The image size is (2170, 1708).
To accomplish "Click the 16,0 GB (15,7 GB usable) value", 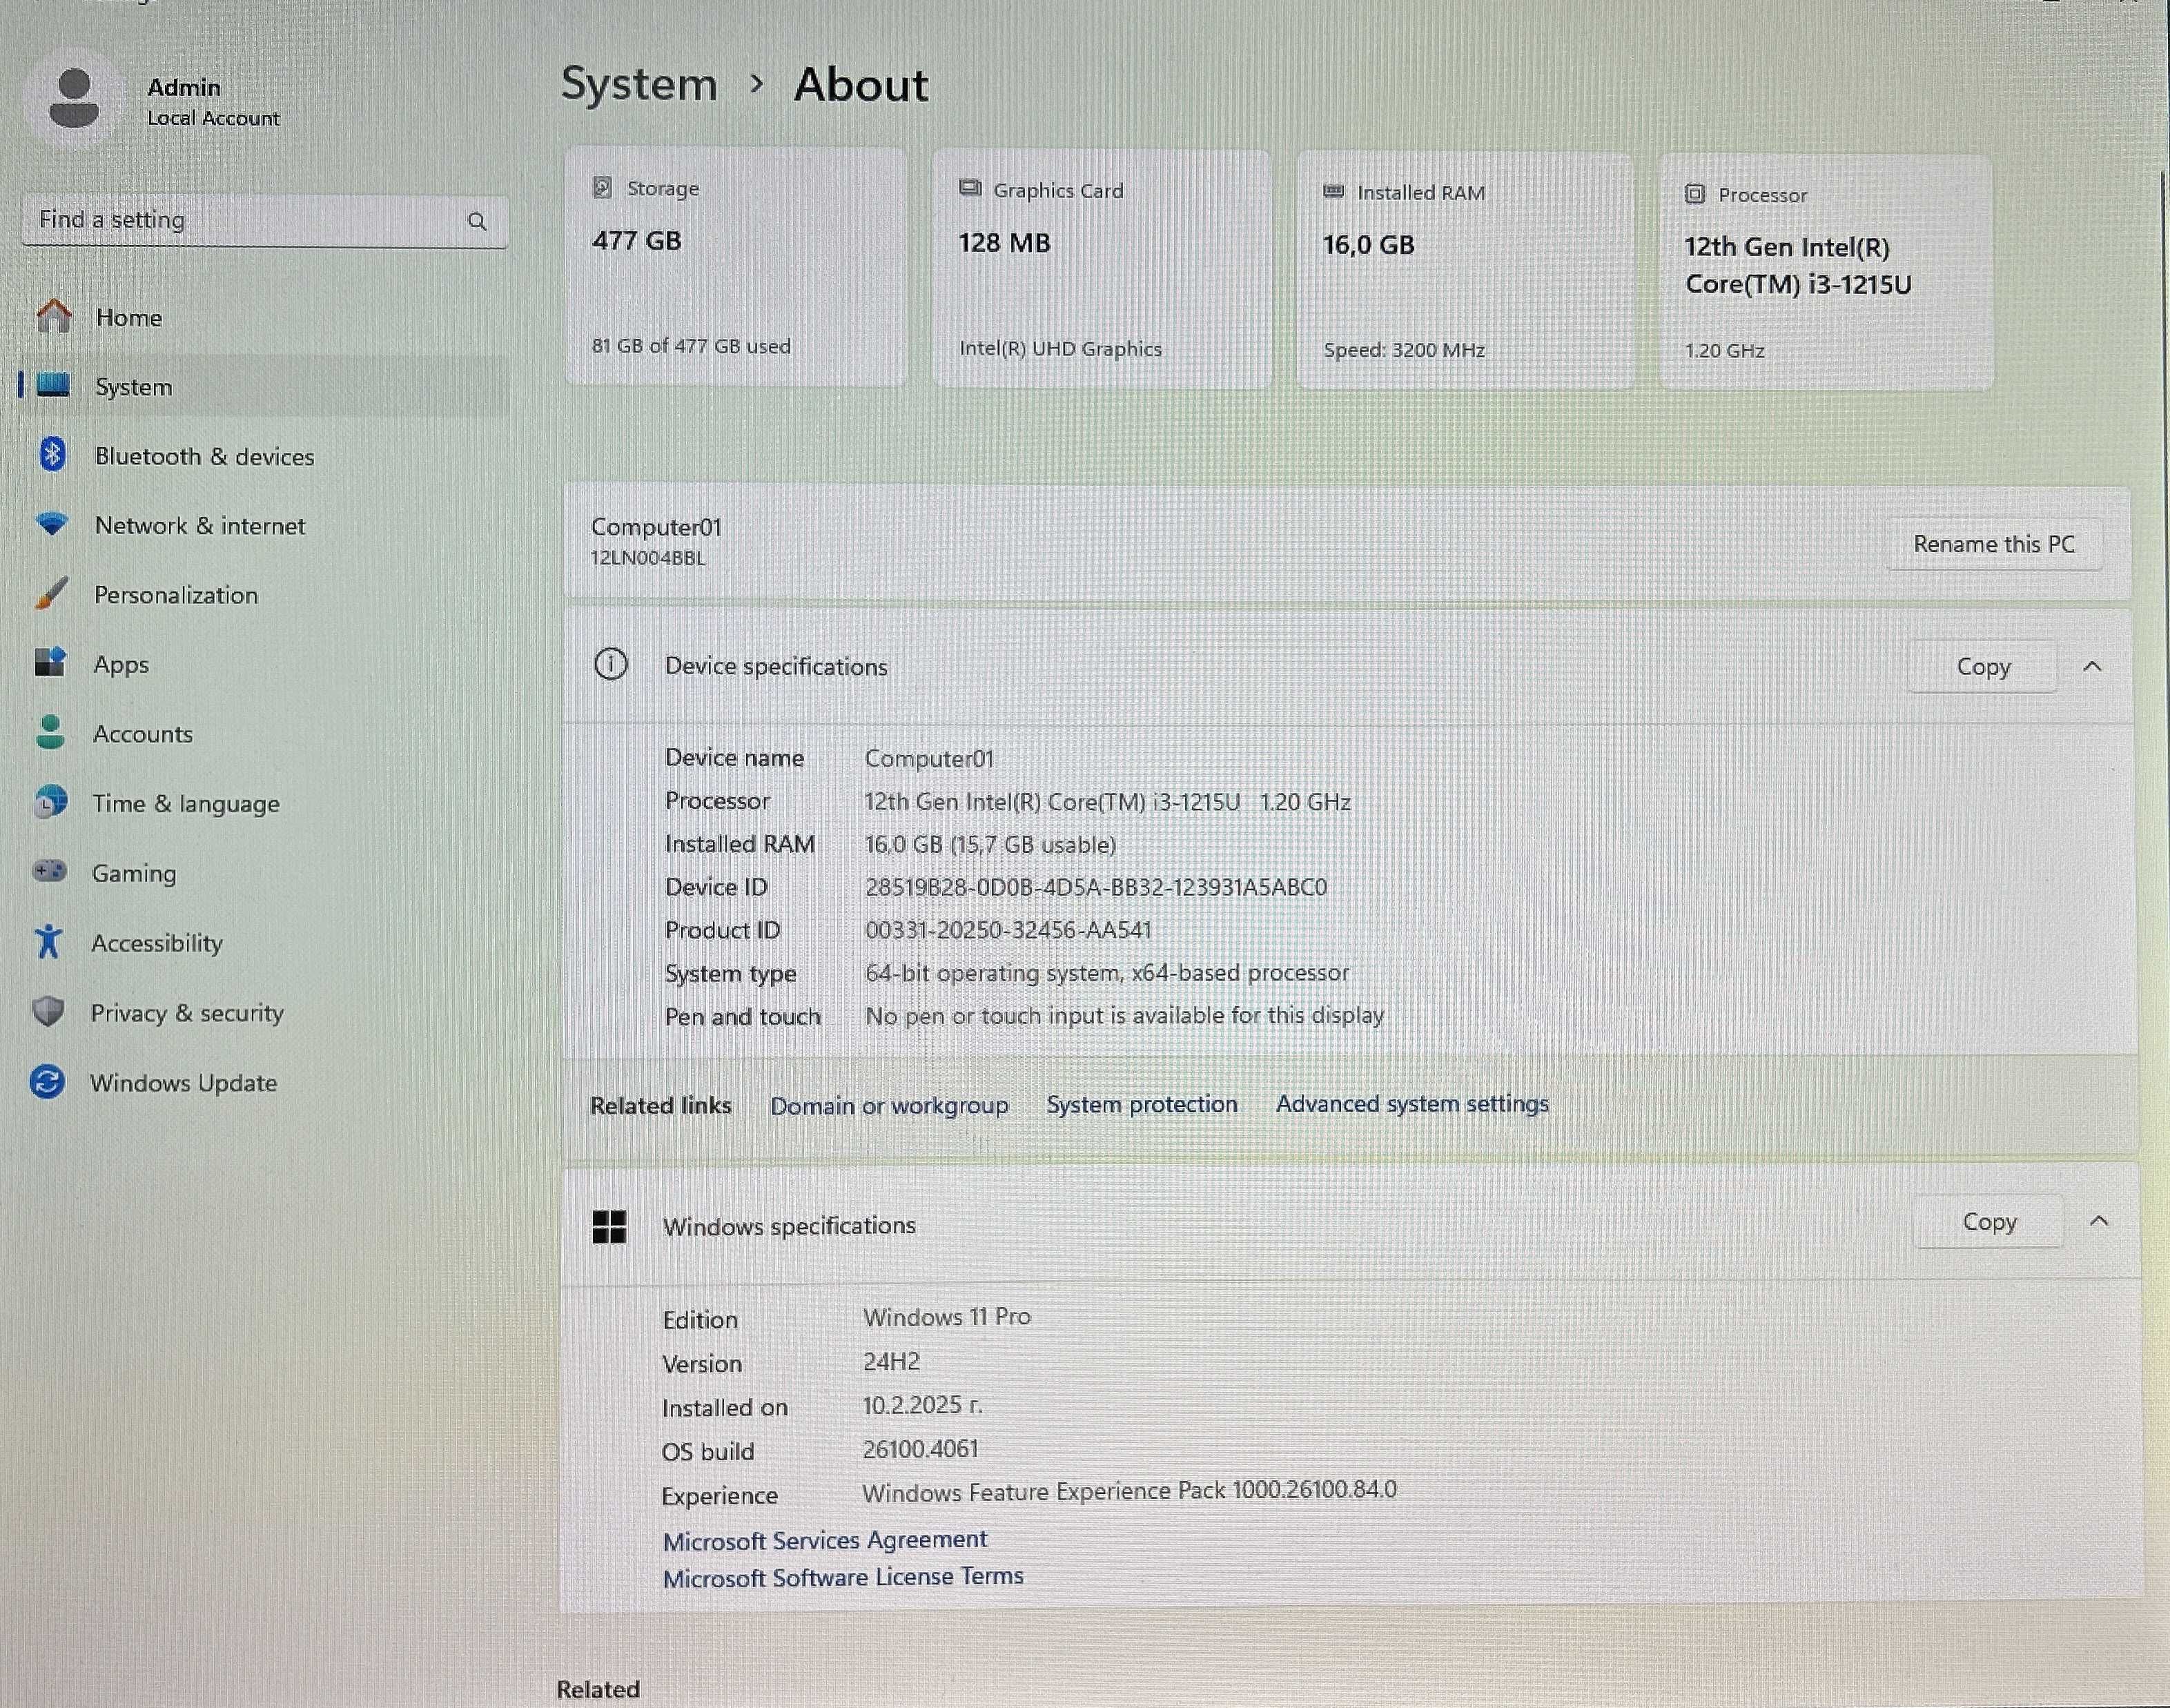I will 990,845.
